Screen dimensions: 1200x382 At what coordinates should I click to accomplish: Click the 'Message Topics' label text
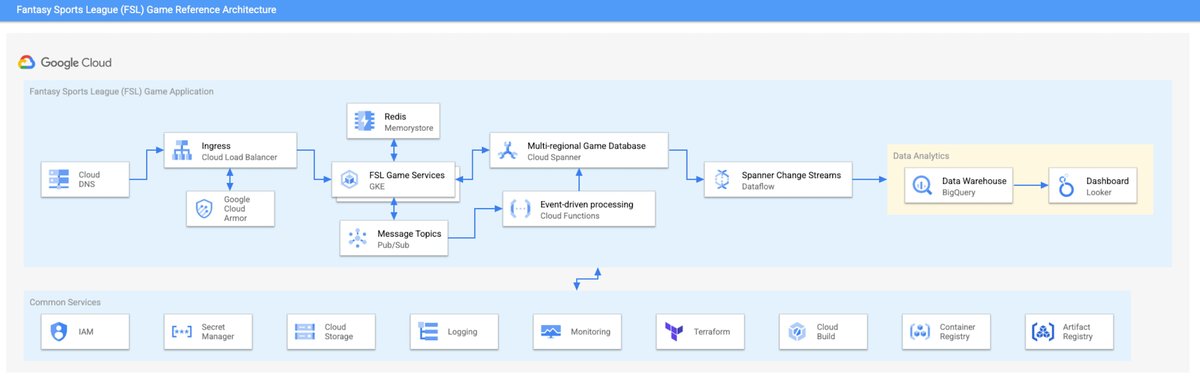(x=408, y=233)
